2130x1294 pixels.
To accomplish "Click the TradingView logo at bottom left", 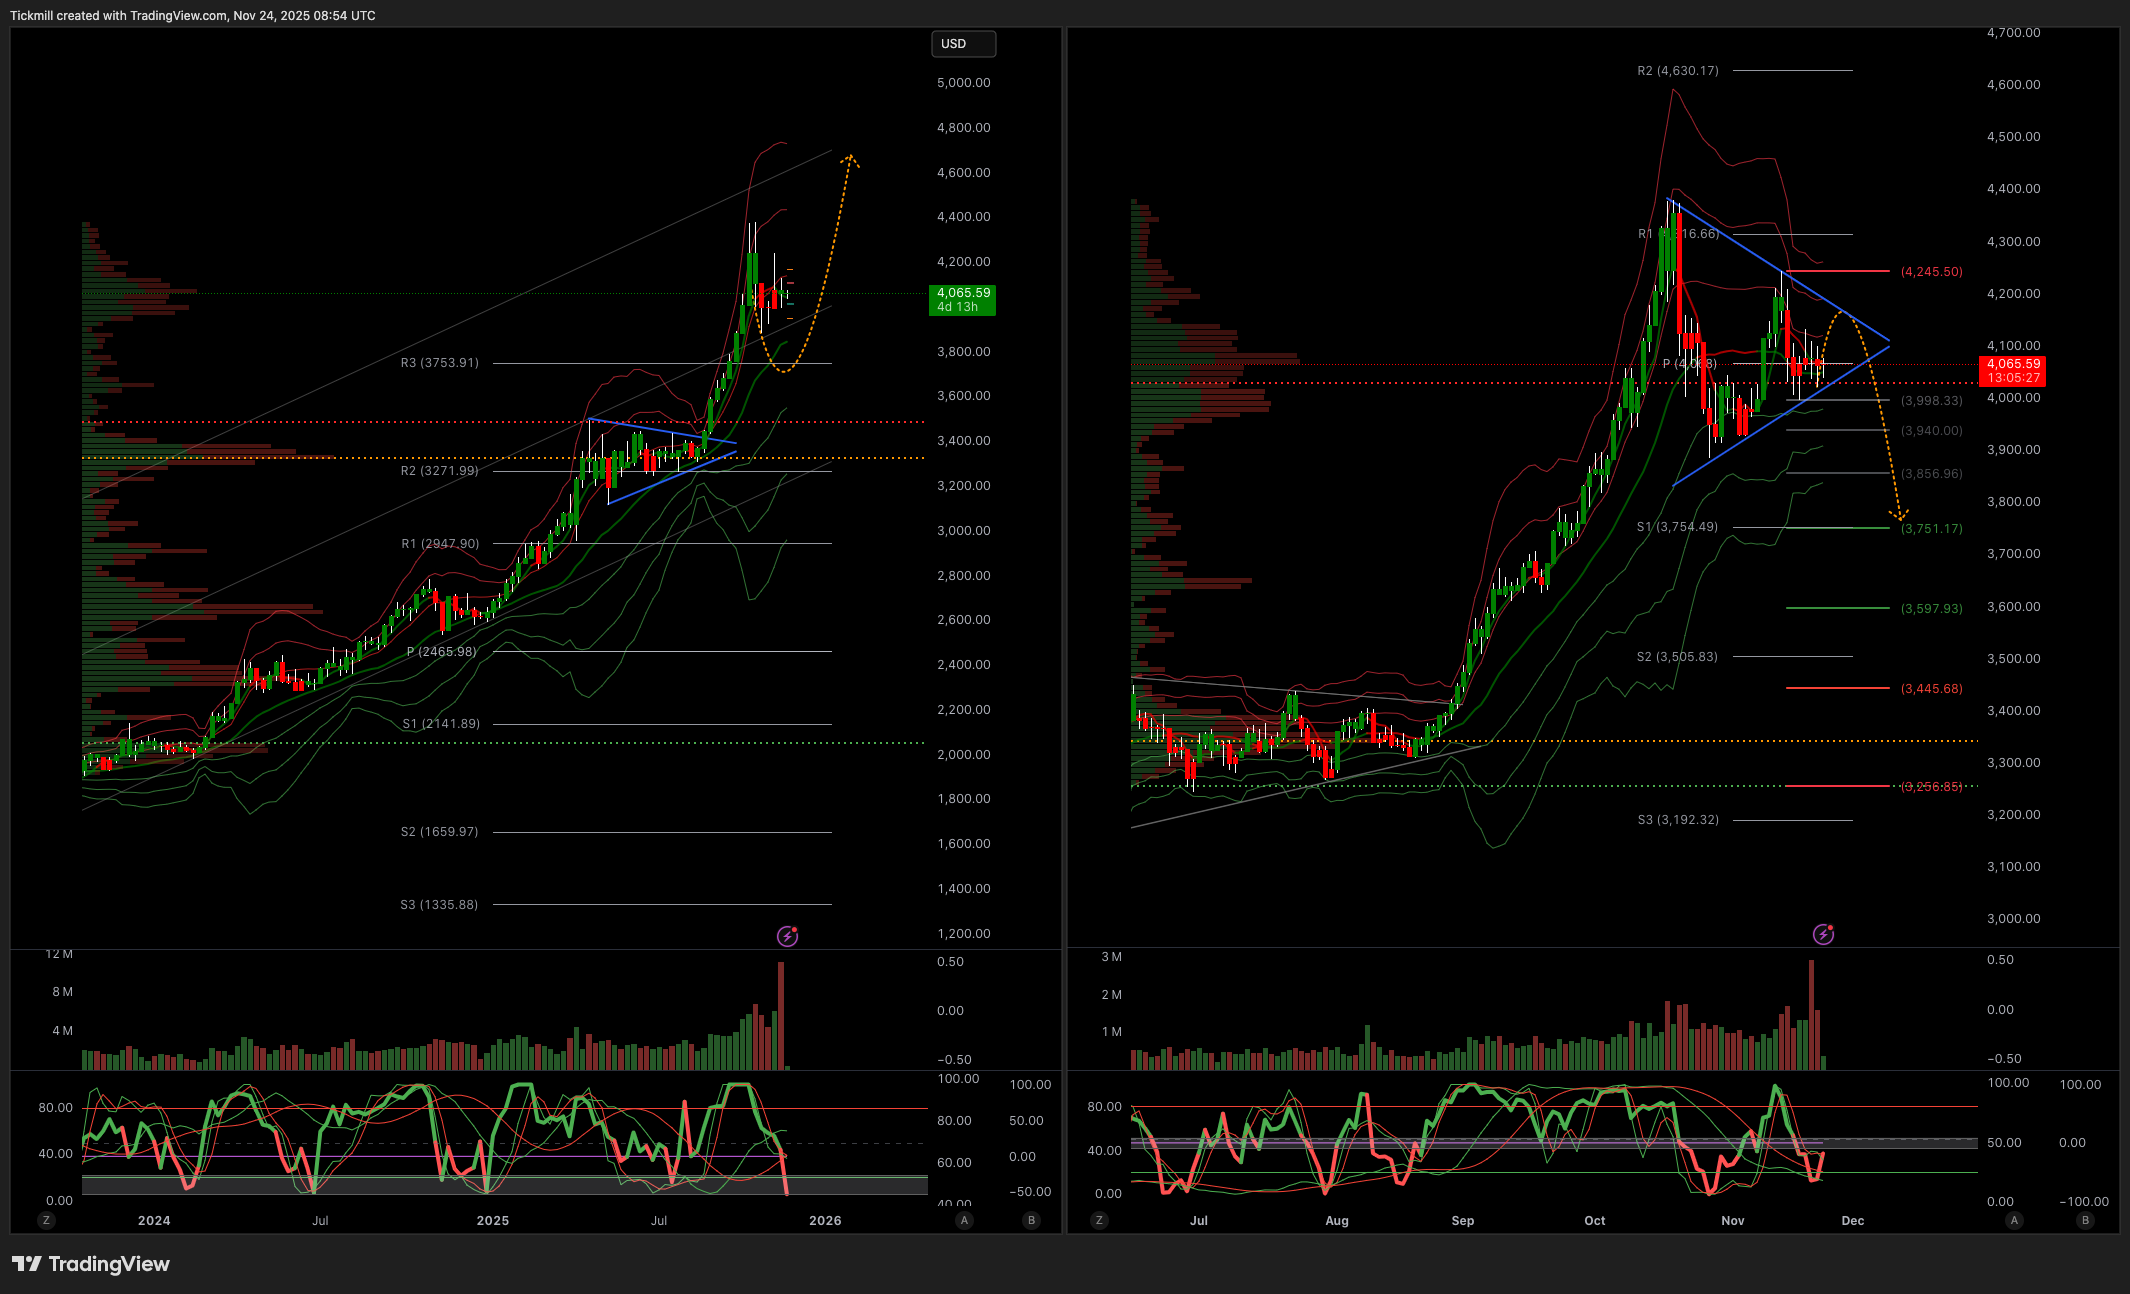I will pyautogui.click(x=91, y=1264).
